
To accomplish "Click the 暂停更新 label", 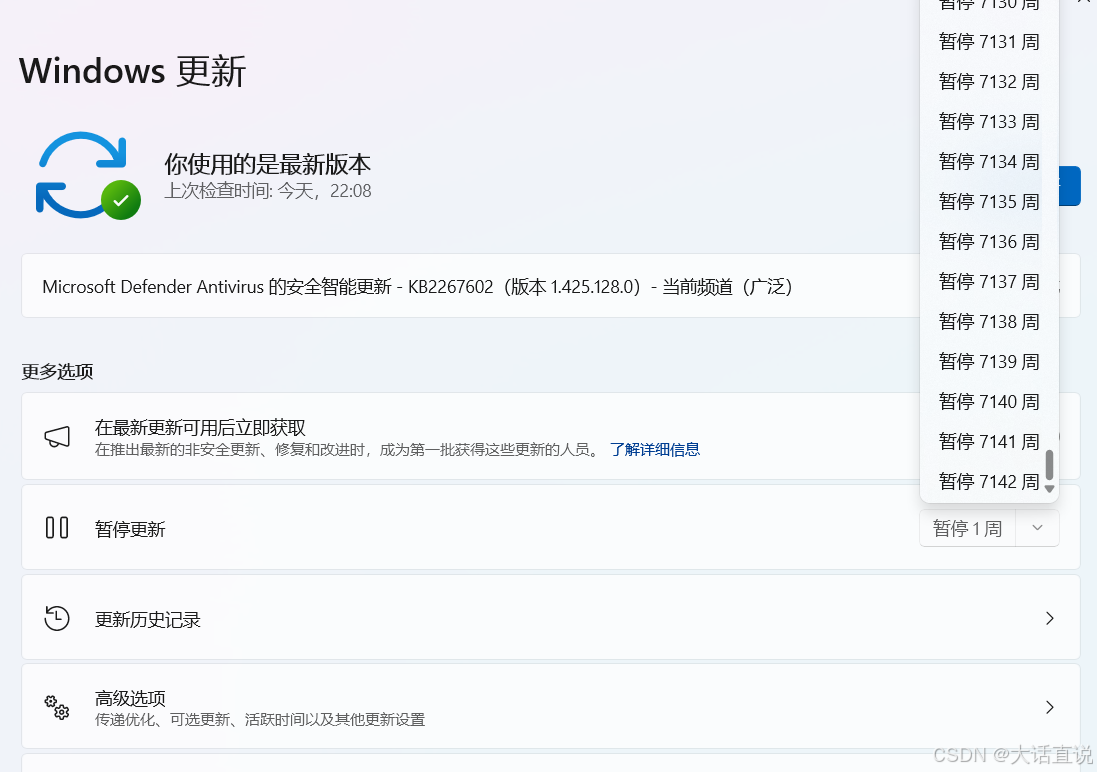I will pyautogui.click(x=130, y=529).
